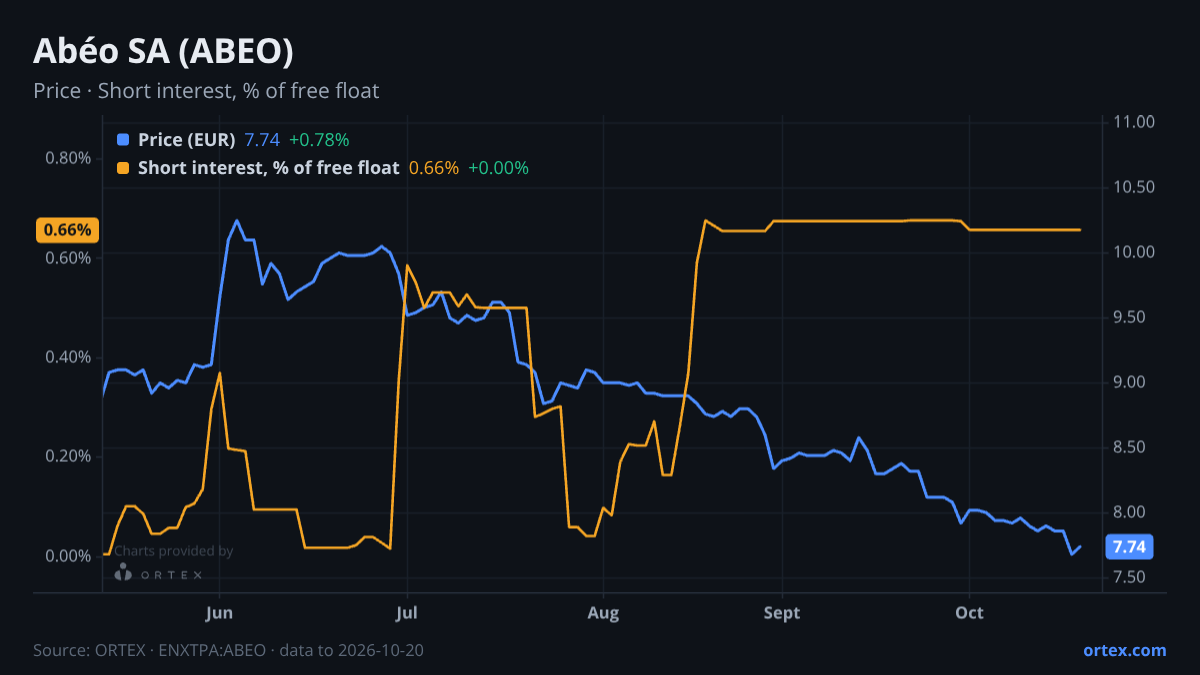Click the orange Short interest legend swatch
This screenshot has width=1200, height=675.
(x=123, y=168)
